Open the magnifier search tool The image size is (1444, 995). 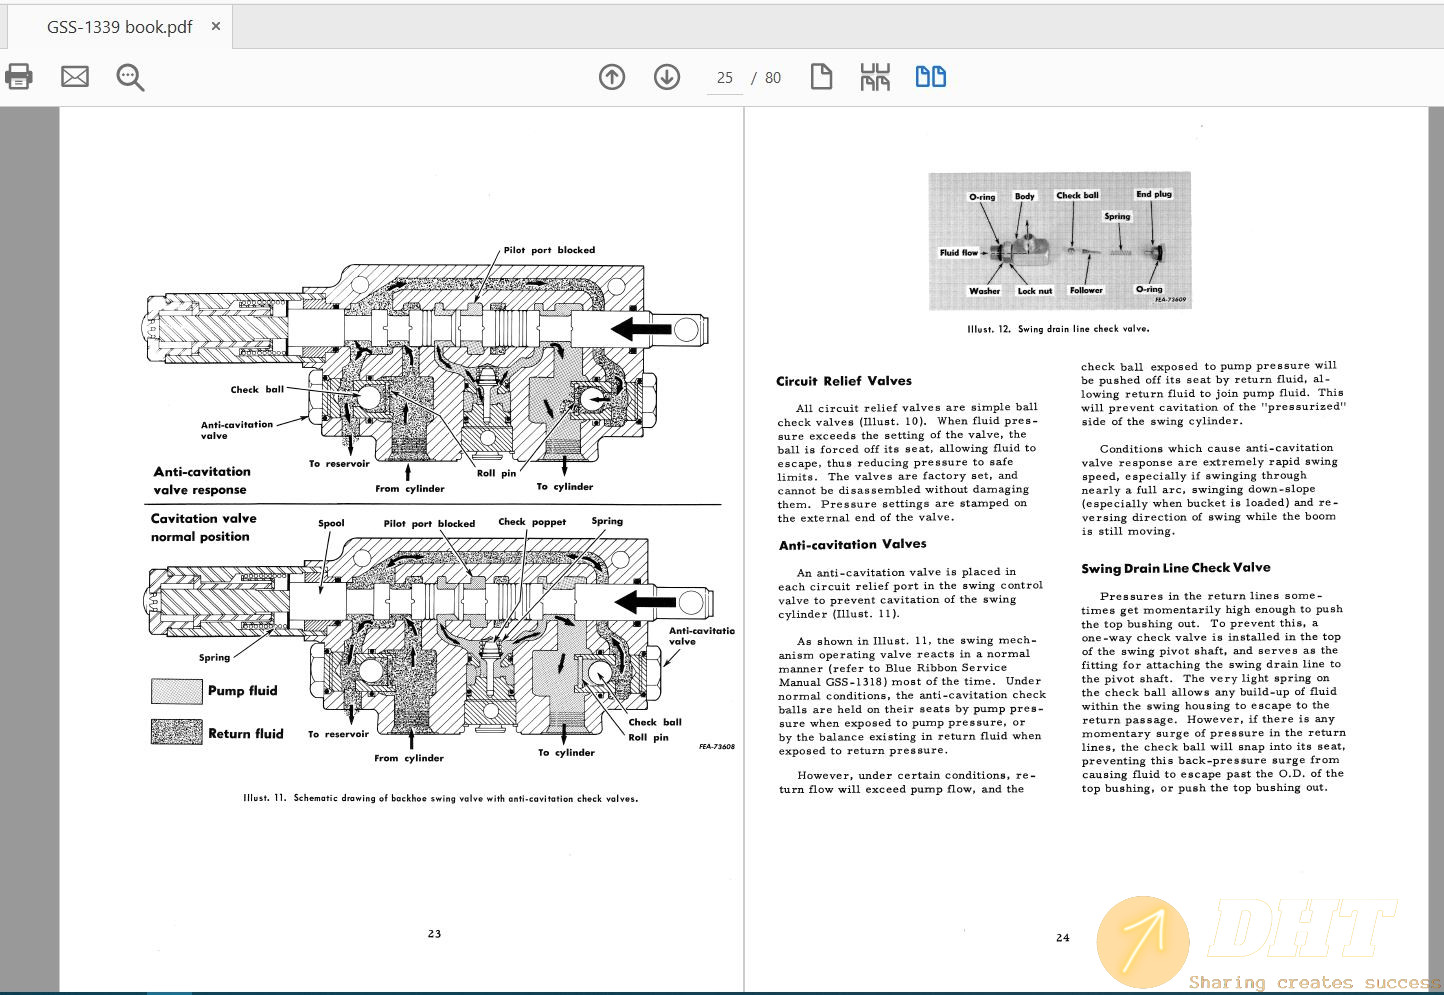tap(130, 77)
